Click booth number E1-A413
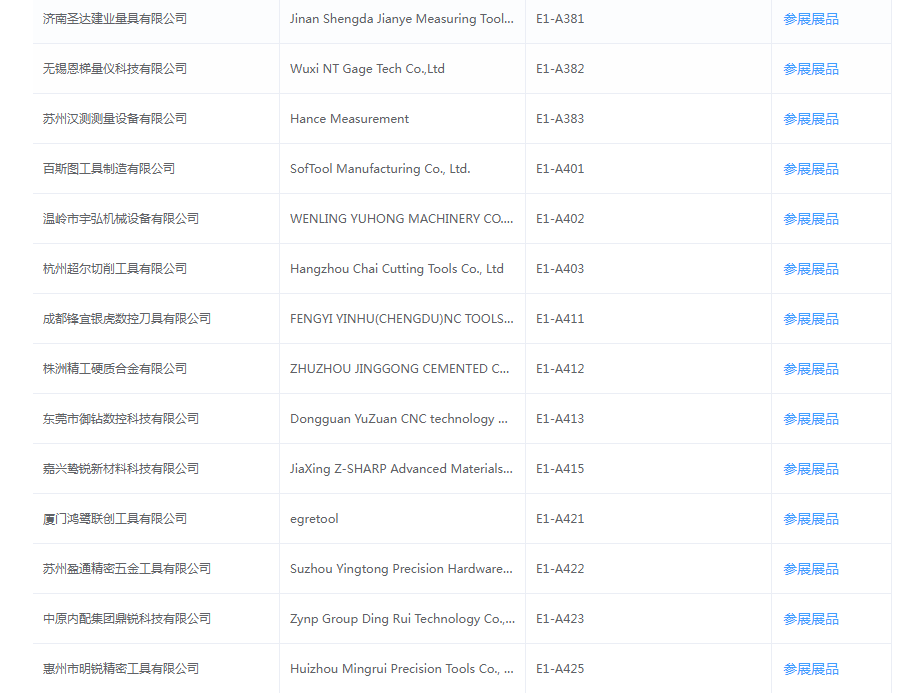907x693 pixels. click(560, 419)
